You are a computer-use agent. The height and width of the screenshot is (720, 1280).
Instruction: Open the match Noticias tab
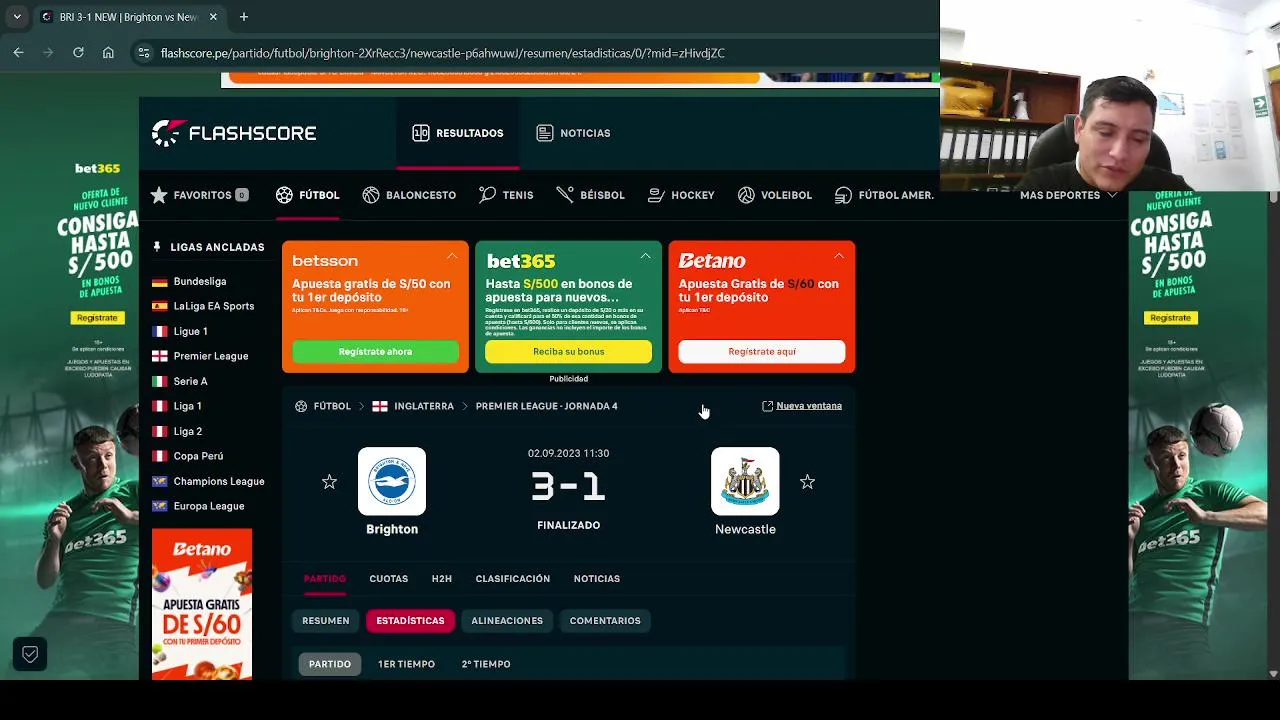tap(597, 579)
